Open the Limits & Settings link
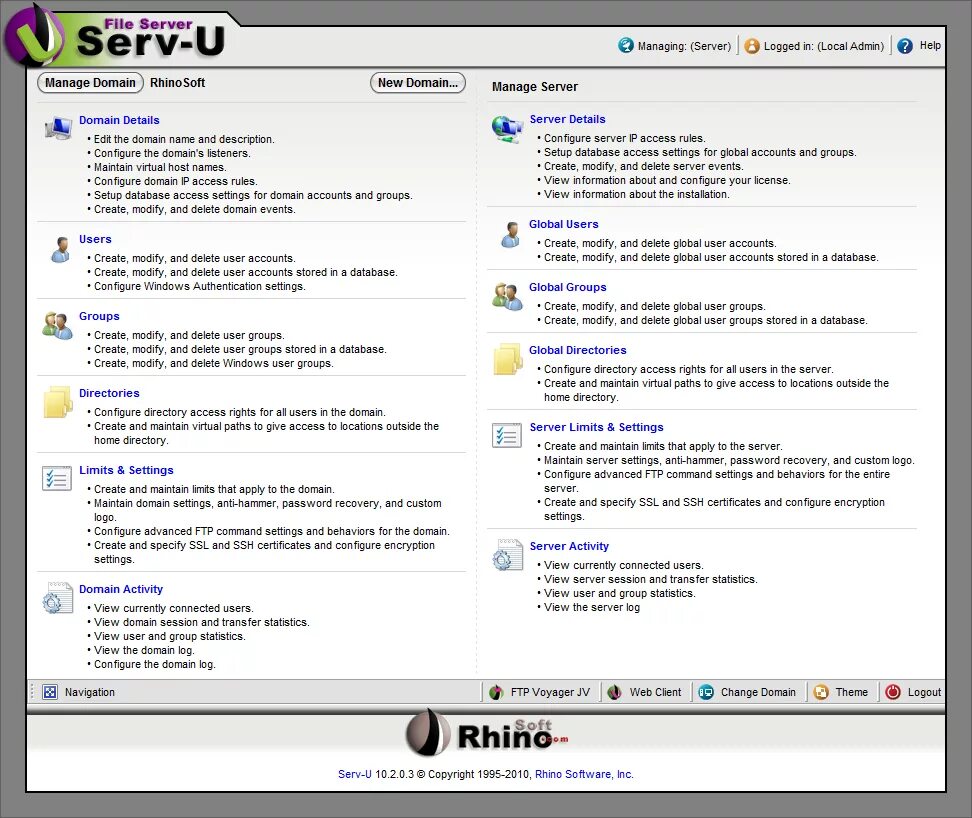This screenshot has width=972, height=818. point(126,470)
